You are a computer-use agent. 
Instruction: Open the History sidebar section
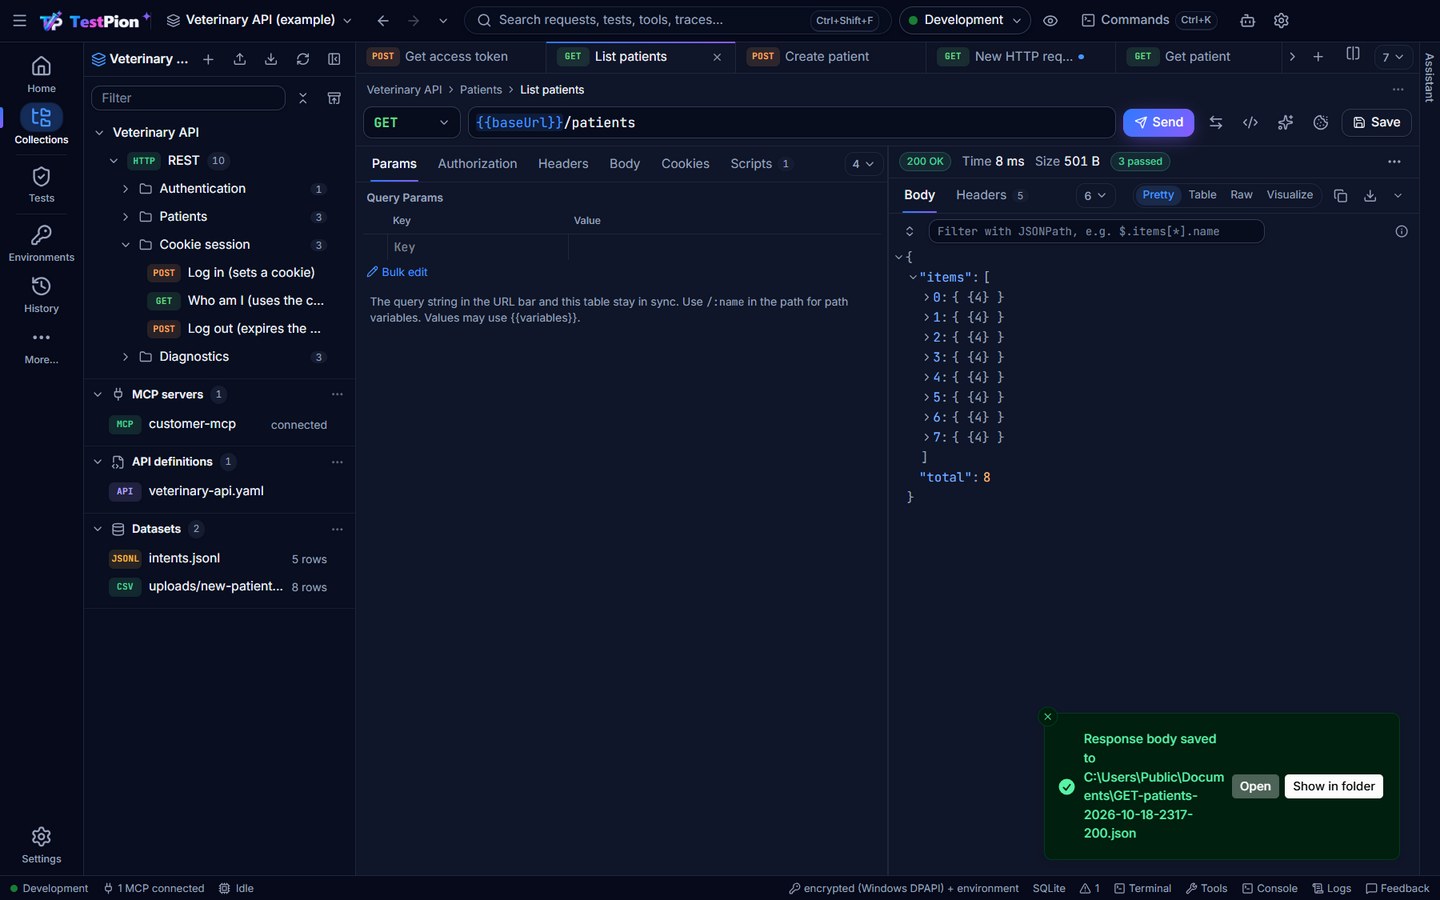(x=41, y=295)
